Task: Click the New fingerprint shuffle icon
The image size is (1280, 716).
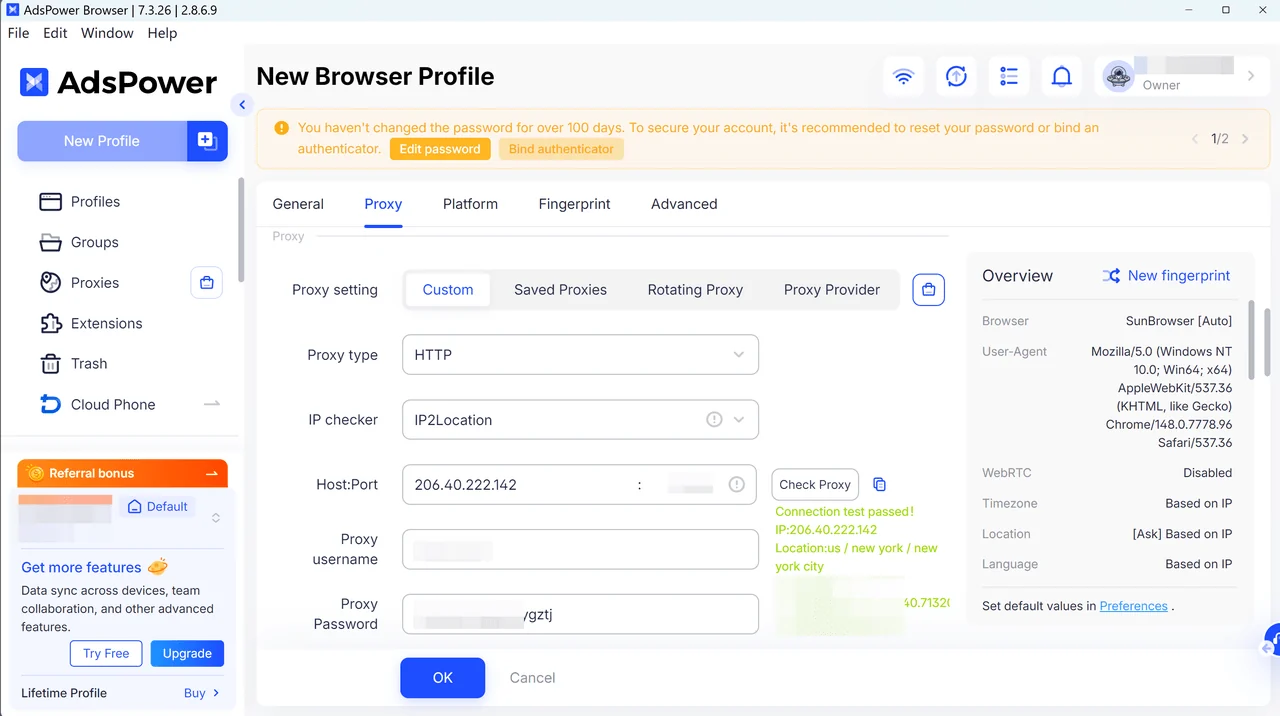Action: [1111, 276]
